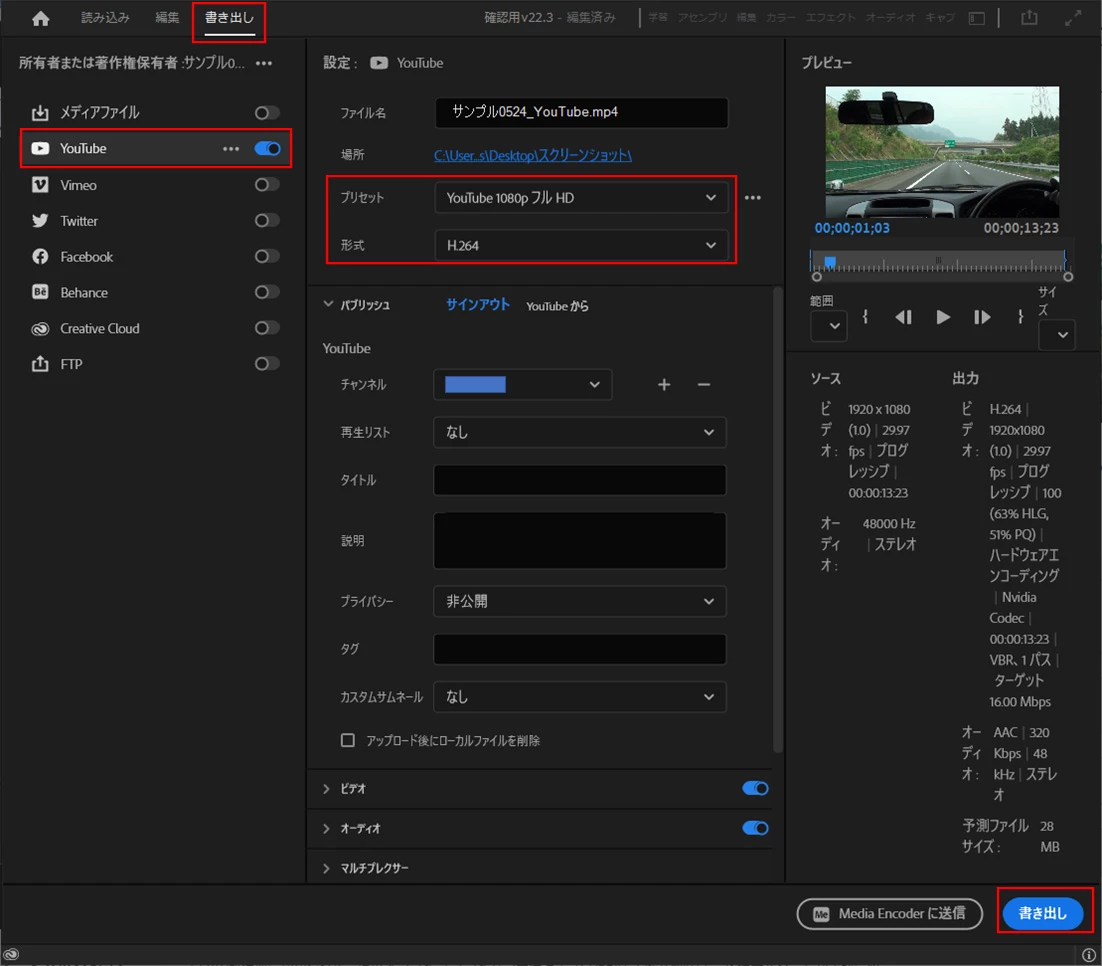Enable the Creative Cloud toggle

click(x=267, y=328)
